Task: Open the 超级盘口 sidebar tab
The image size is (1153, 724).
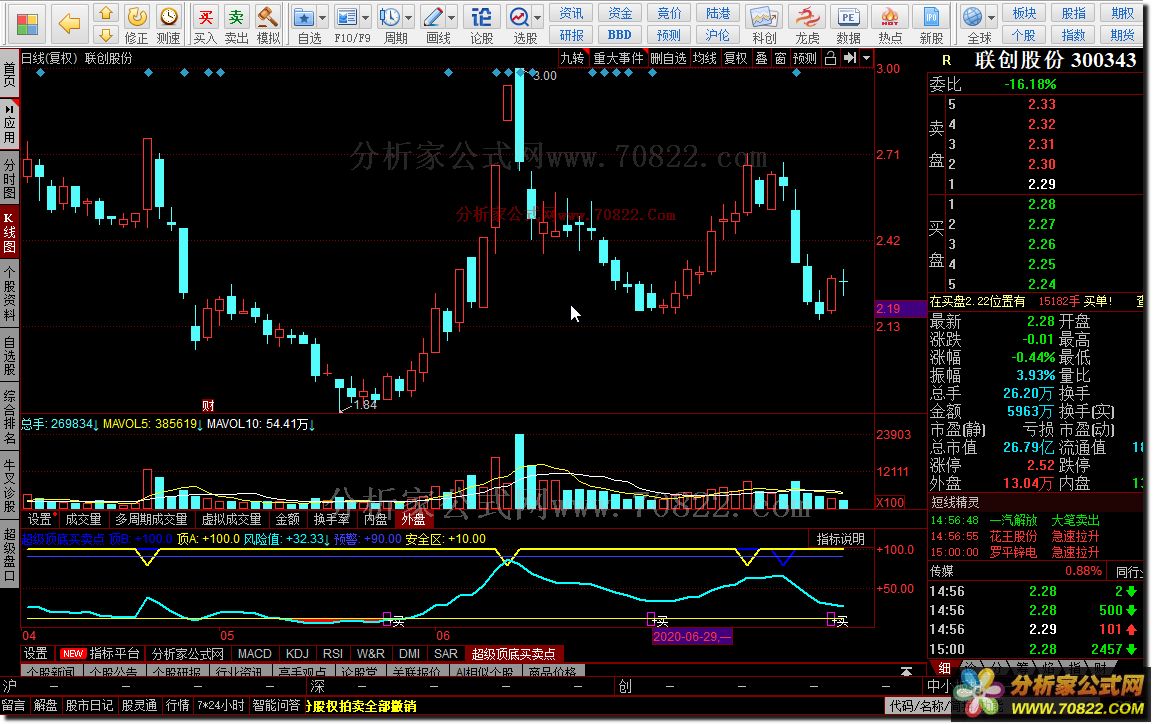Action: (9, 553)
